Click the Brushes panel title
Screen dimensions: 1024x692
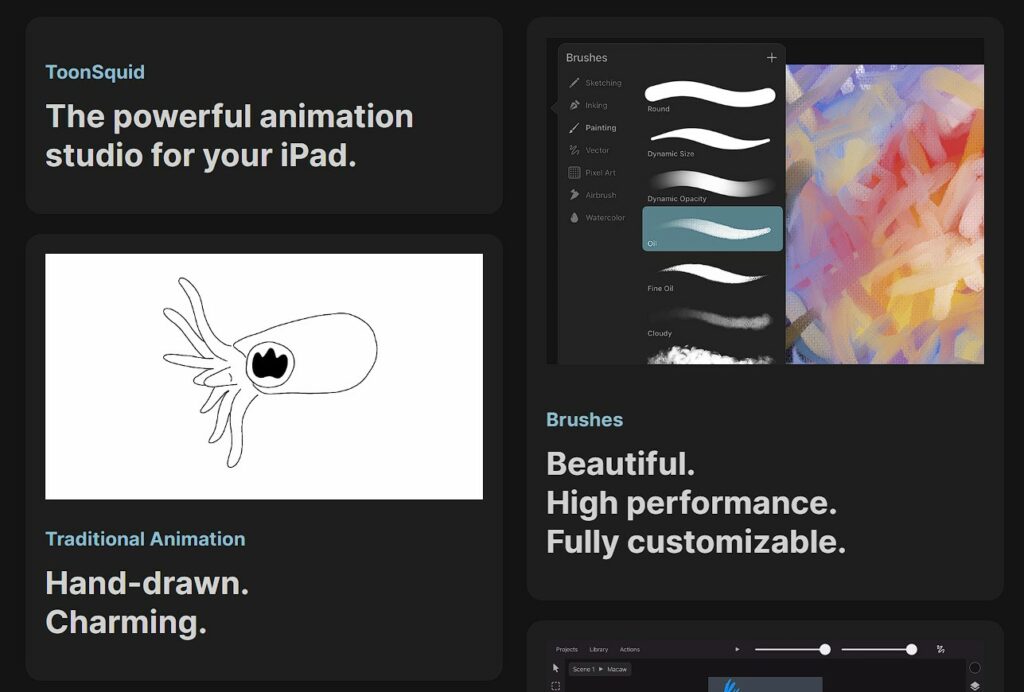586,57
